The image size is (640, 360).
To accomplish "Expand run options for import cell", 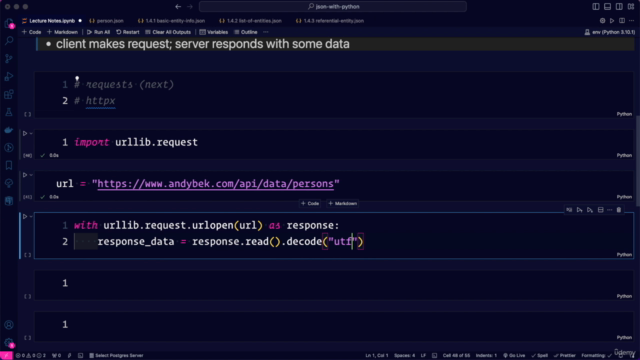I will click(x=31, y=133).
